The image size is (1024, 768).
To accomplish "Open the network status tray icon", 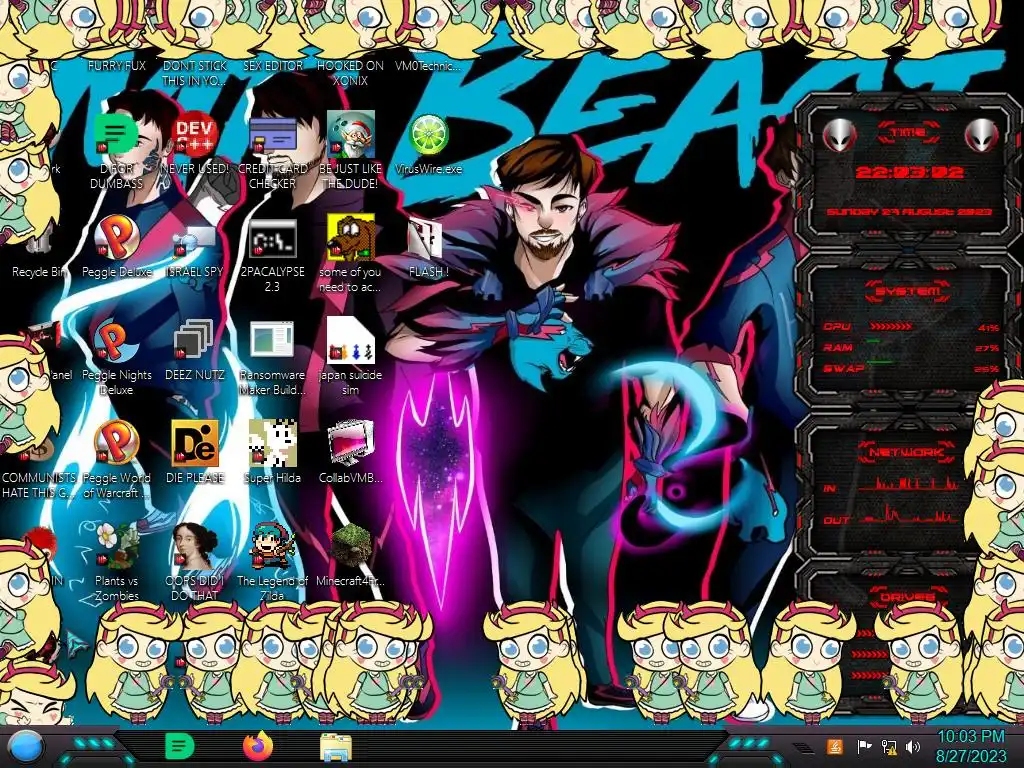I will coord(889,746).
